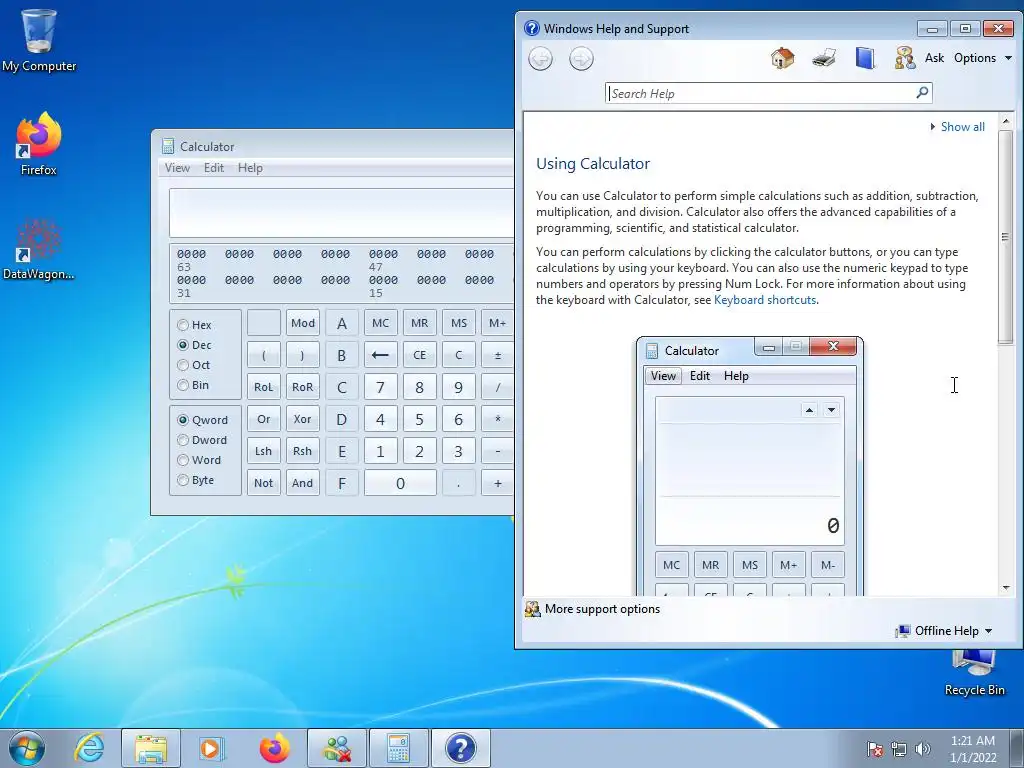Switch to Help and Support taskbar button
Screen dimensions: 1024x768
click(460, 748)
